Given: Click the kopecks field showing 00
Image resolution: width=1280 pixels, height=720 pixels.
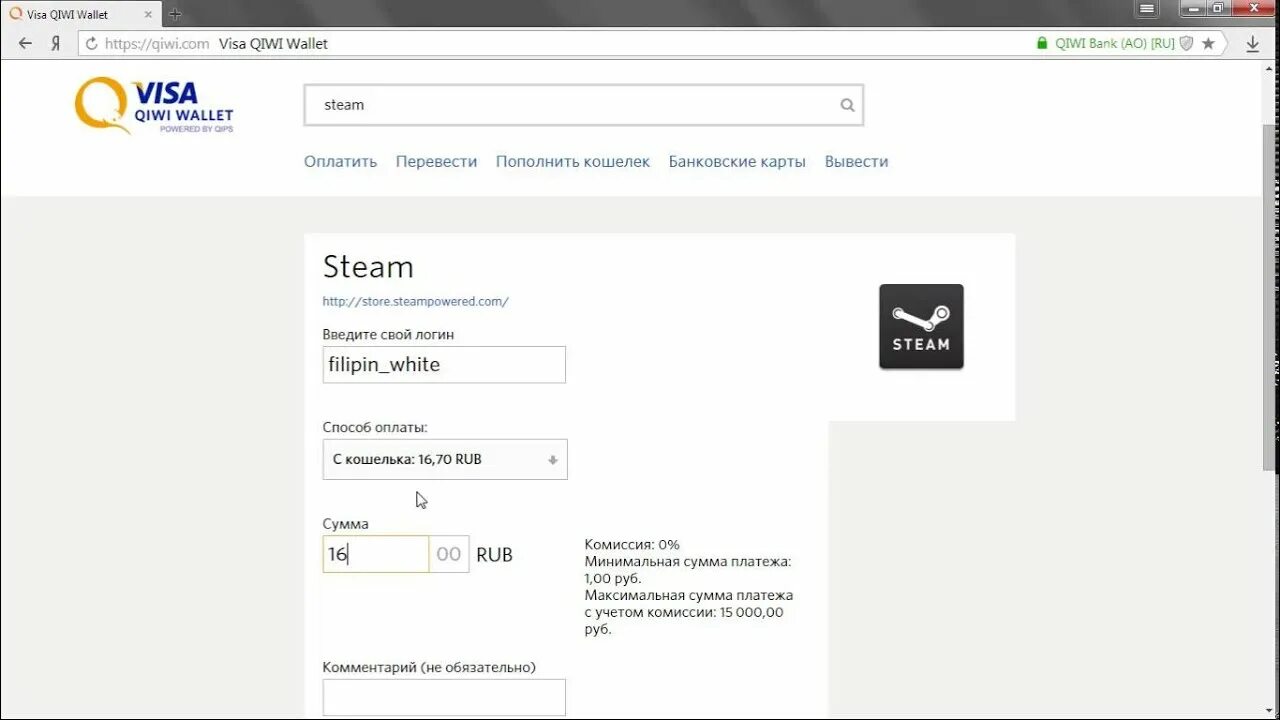Looking at the screenshot, I should point(449,554).
